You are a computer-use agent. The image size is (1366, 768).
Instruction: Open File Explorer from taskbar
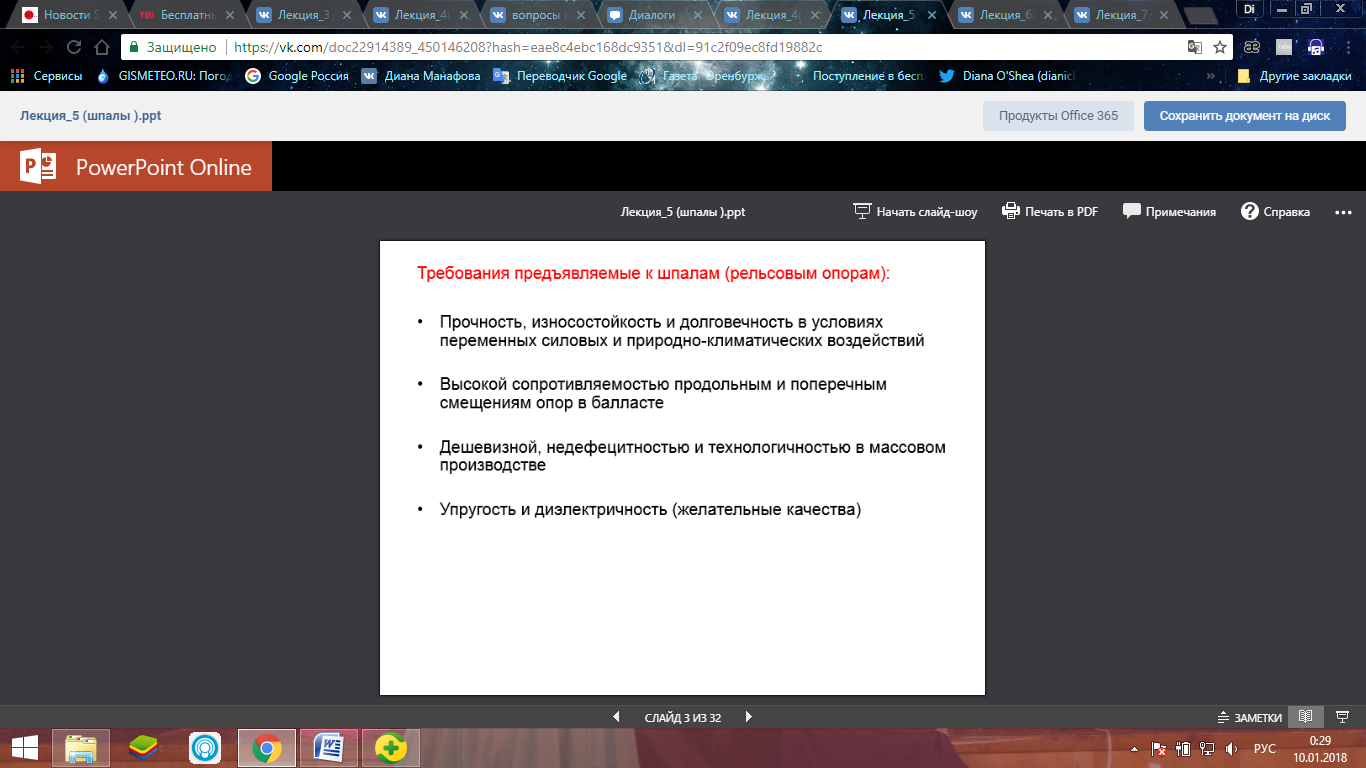pyautogui.click(x=82, y=747)
